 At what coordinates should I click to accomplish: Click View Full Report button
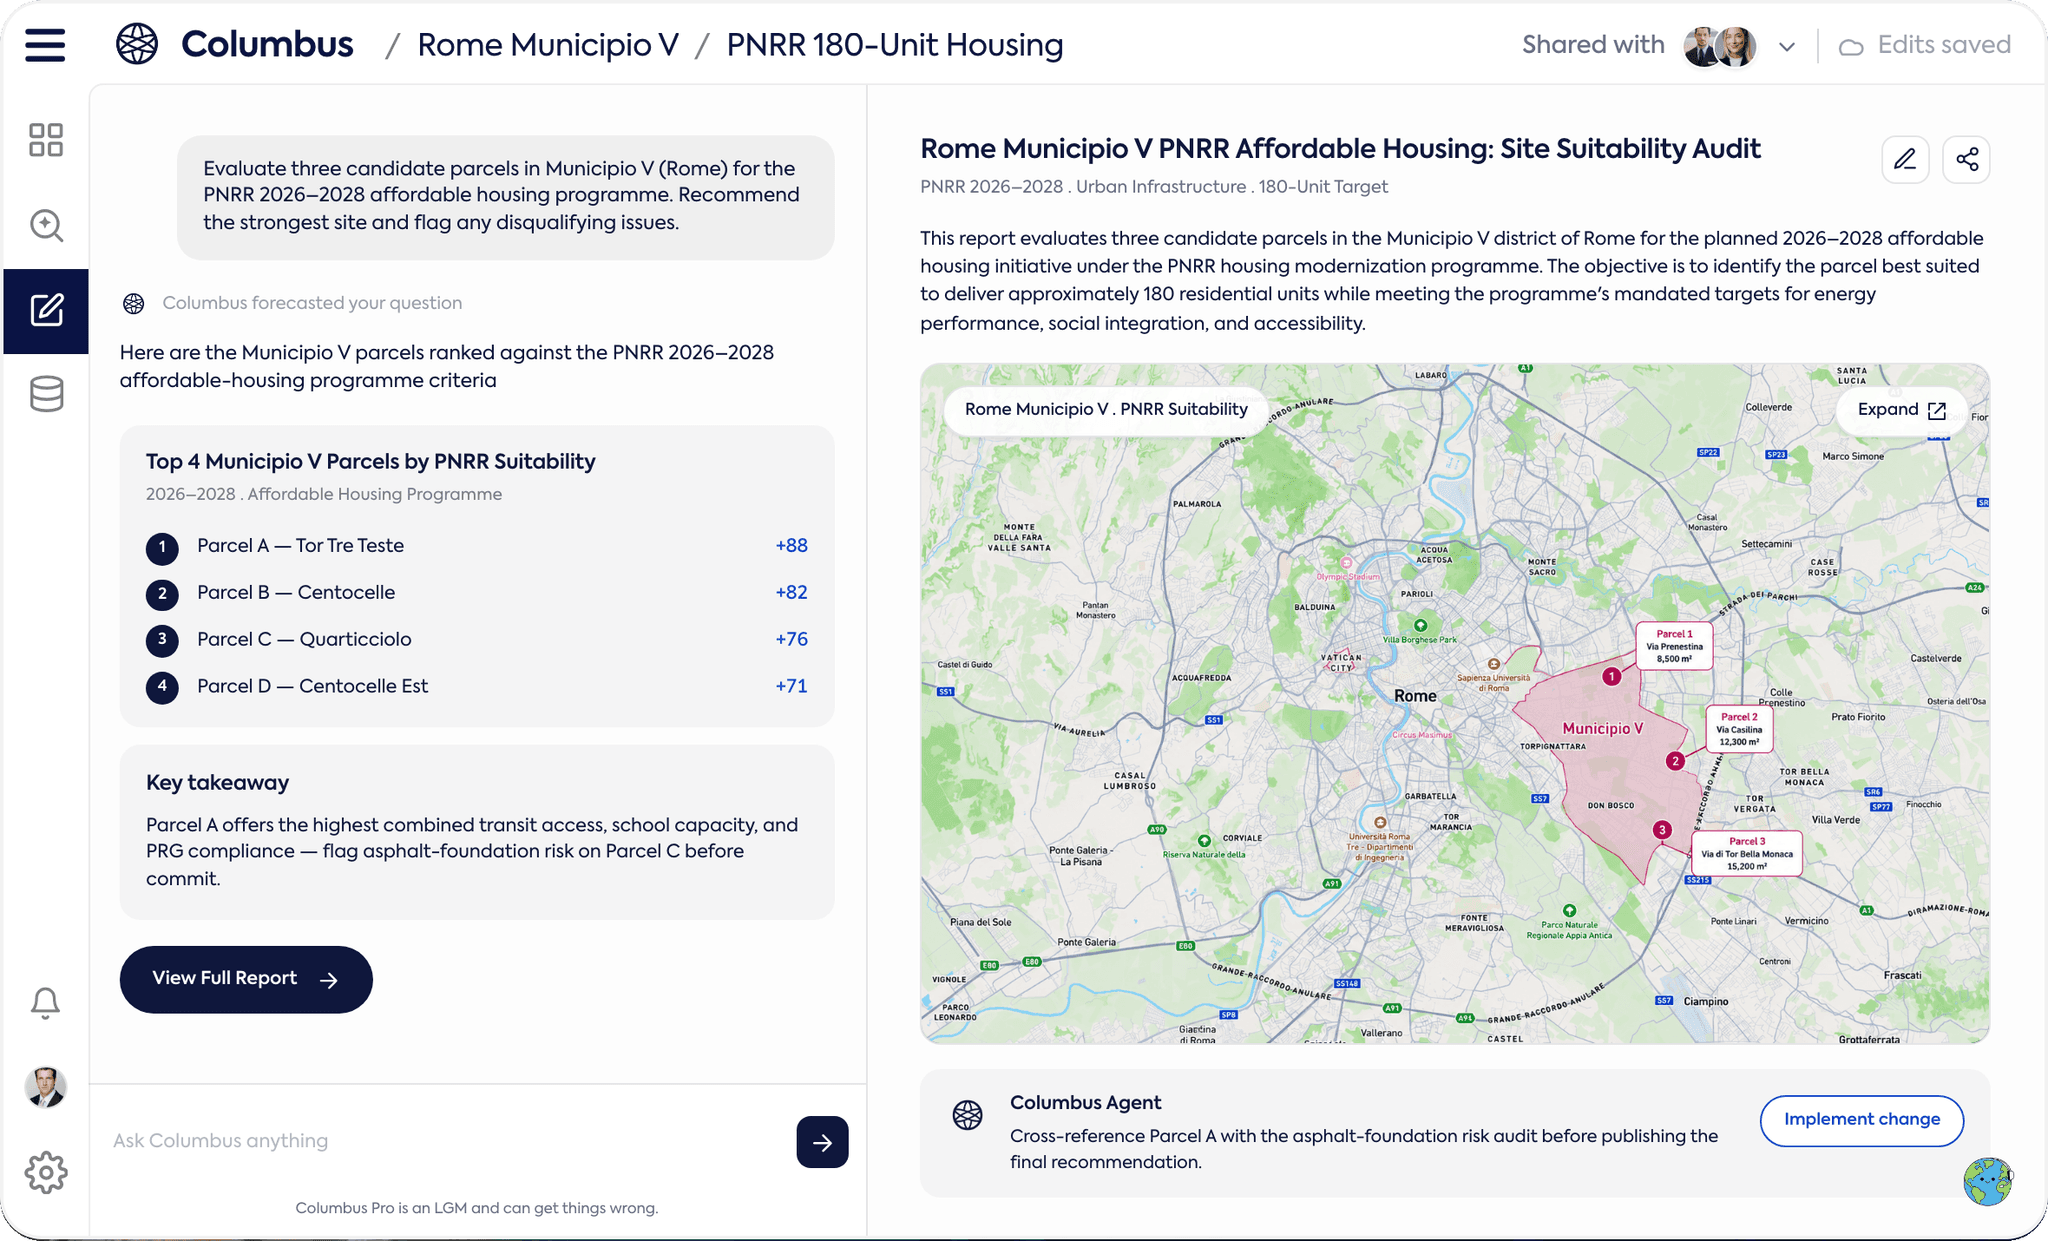[x=246, y=979]
